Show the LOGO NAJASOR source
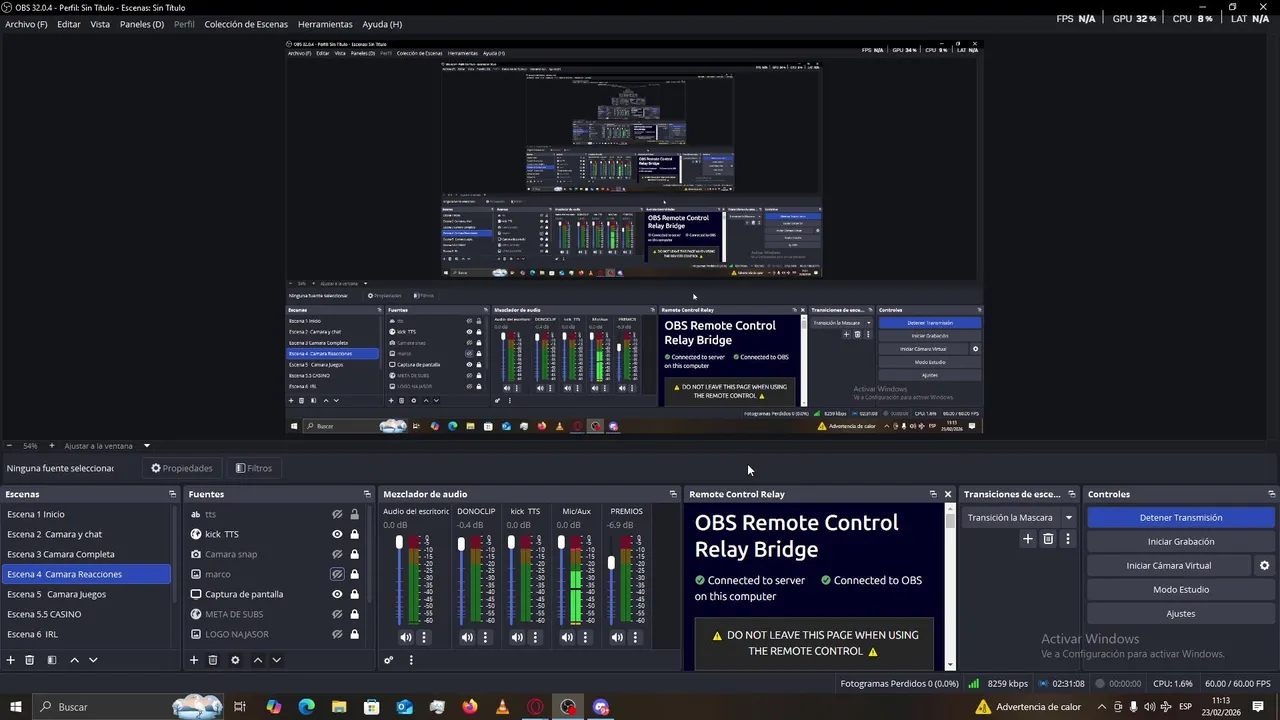1280x720 pixels. (x=337, y=634)
